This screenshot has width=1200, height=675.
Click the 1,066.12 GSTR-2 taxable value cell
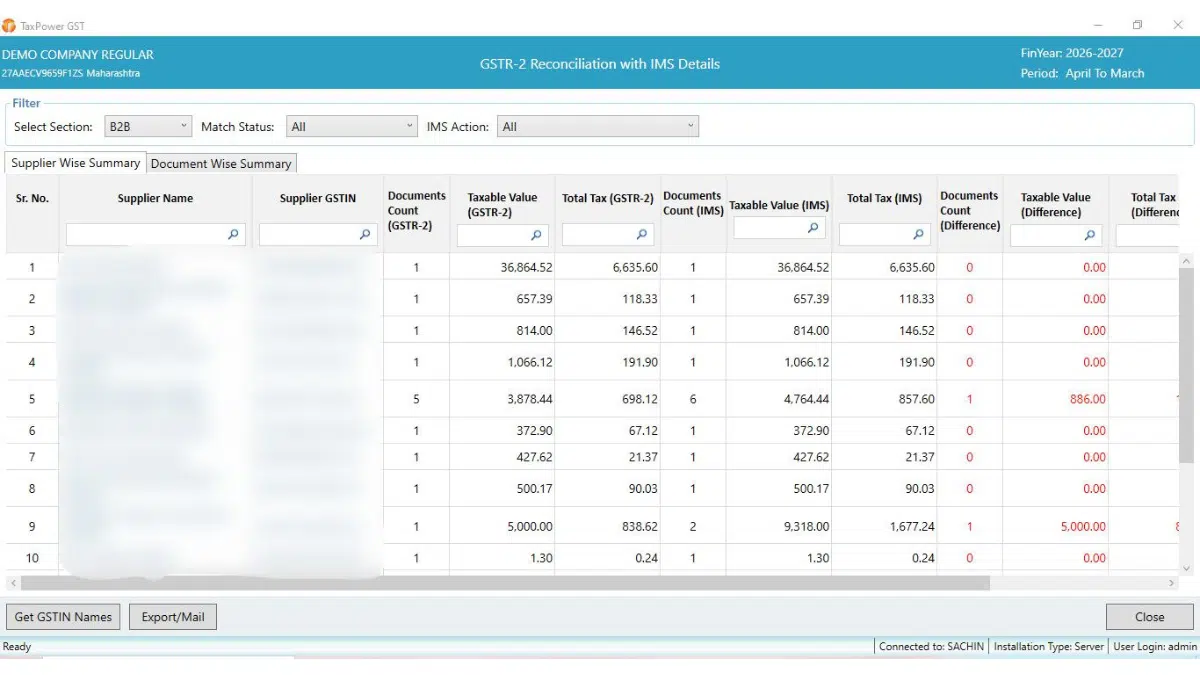click(x=530, y=362)
